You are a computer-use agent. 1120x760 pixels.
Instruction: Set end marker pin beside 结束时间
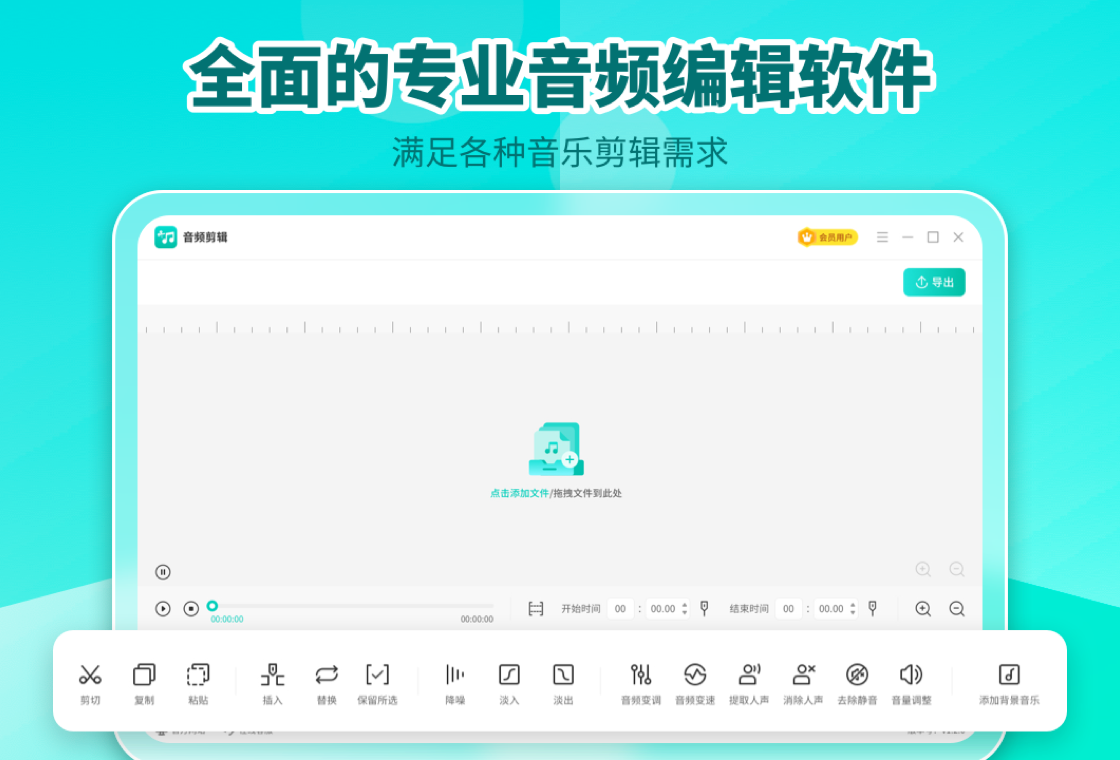point(872,608)
